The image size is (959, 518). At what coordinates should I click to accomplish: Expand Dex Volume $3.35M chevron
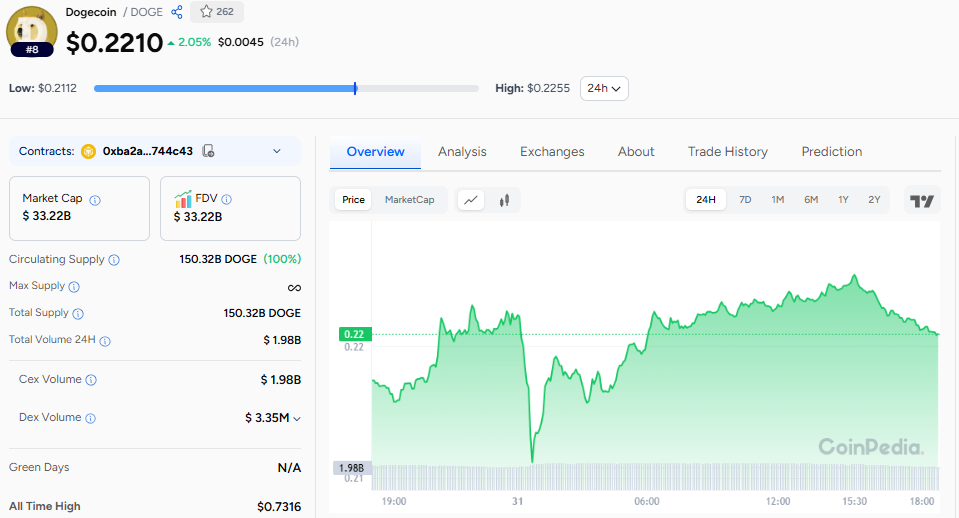[297, 419]
